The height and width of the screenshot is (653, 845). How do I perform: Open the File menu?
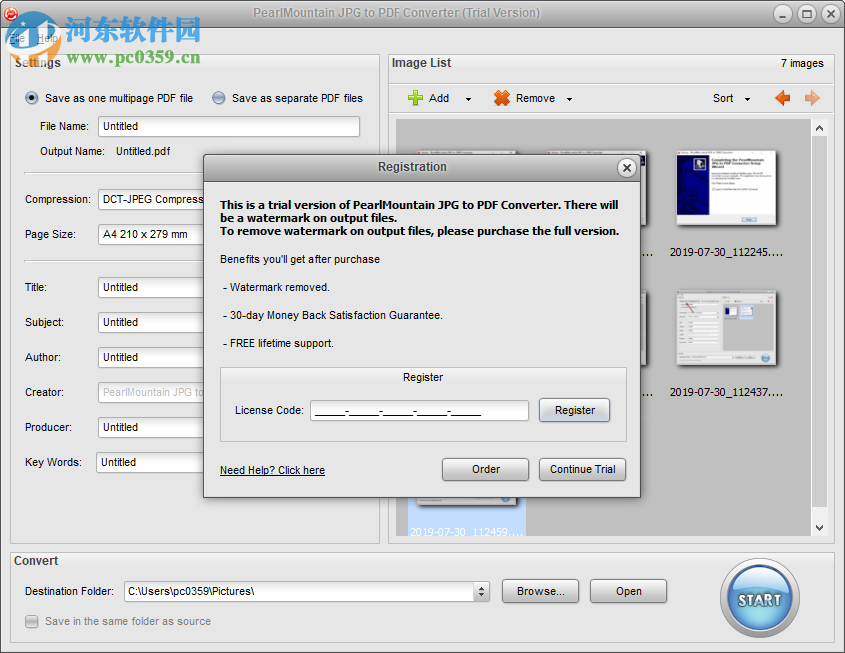pyautogui.click(x=15, y=38)
